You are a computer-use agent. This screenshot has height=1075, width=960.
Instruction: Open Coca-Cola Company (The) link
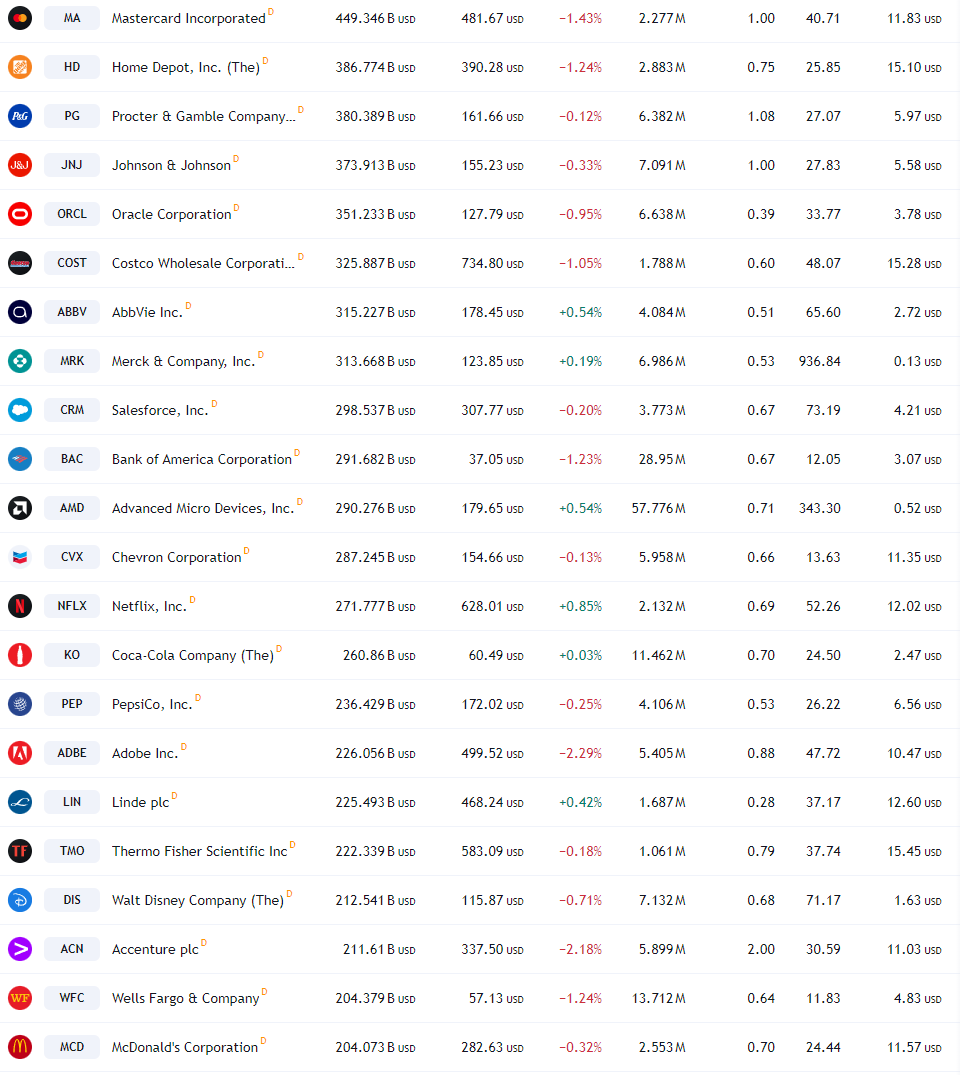click(x=193, y=655)
